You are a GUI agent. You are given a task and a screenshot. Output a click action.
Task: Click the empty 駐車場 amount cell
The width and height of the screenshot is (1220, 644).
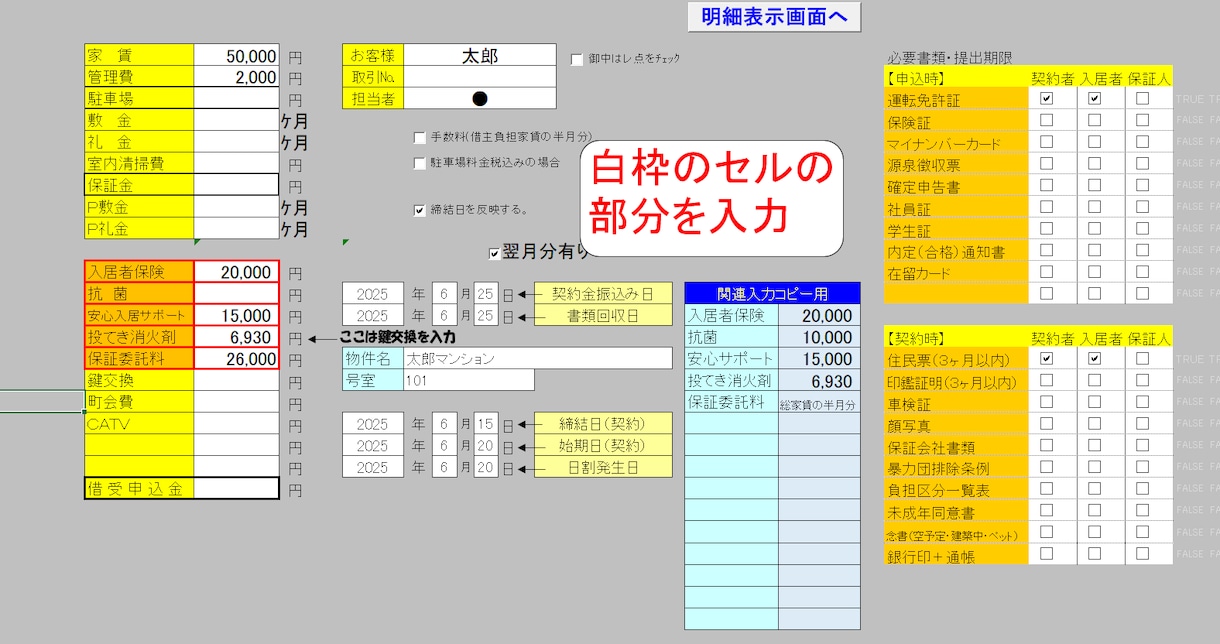pyautogui.click(x=237, y=99)
